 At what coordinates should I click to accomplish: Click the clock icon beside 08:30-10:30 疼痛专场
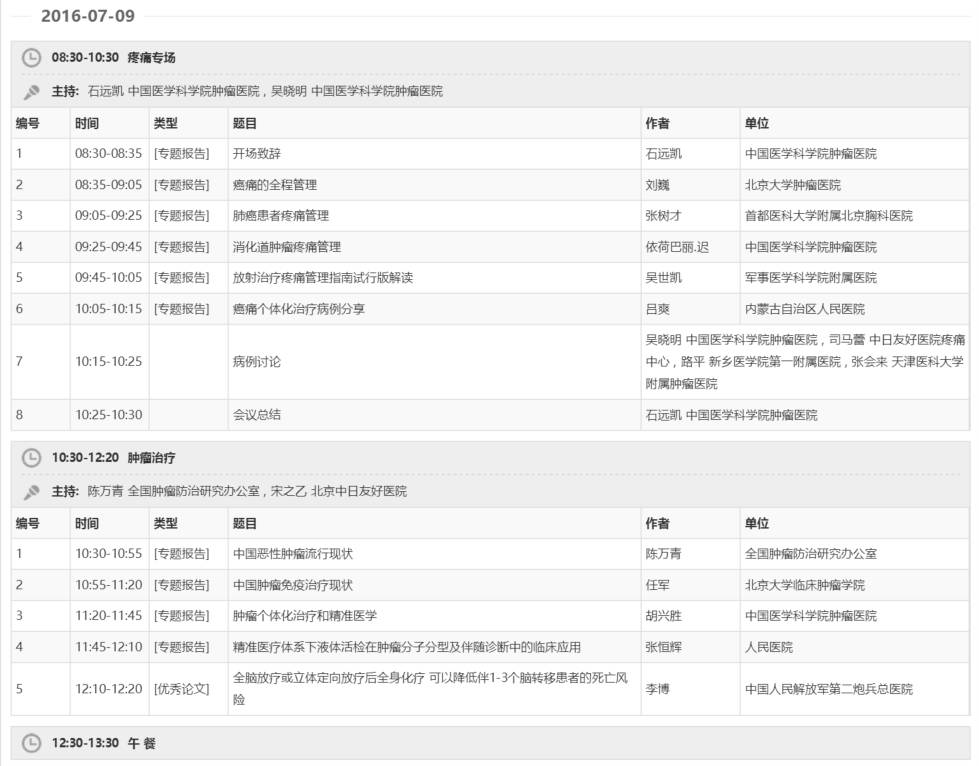31,57
